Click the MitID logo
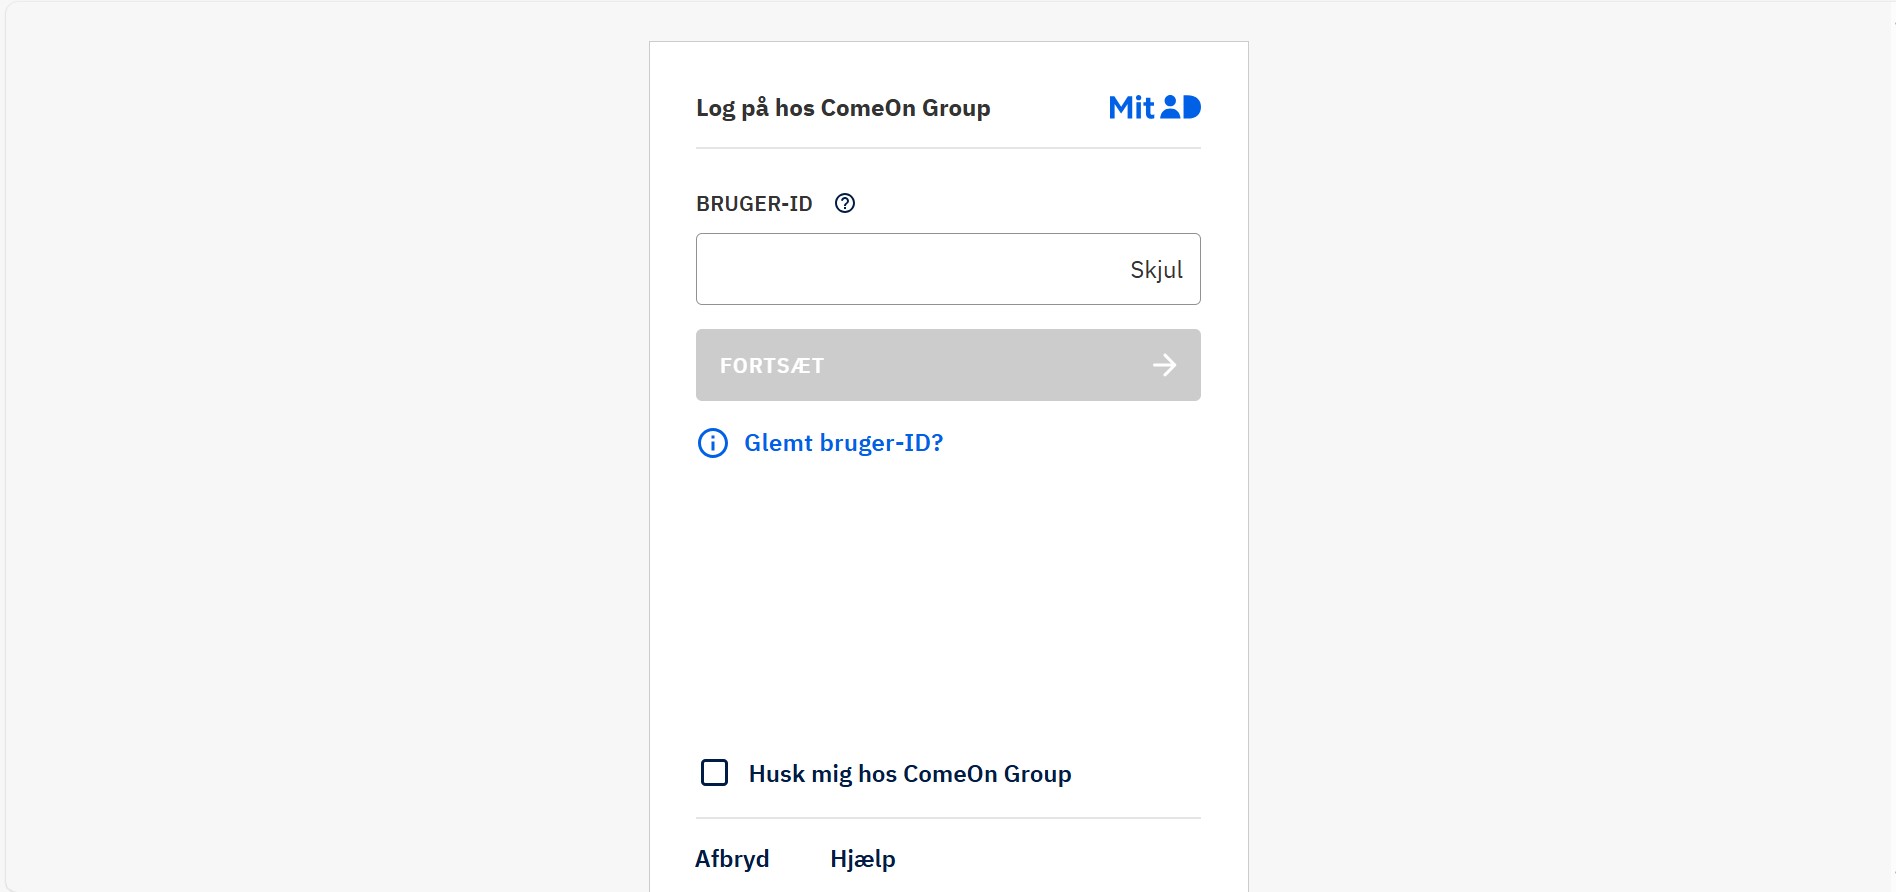Viewport: 1896px width, 892px height. click(x=1155, y=107)
